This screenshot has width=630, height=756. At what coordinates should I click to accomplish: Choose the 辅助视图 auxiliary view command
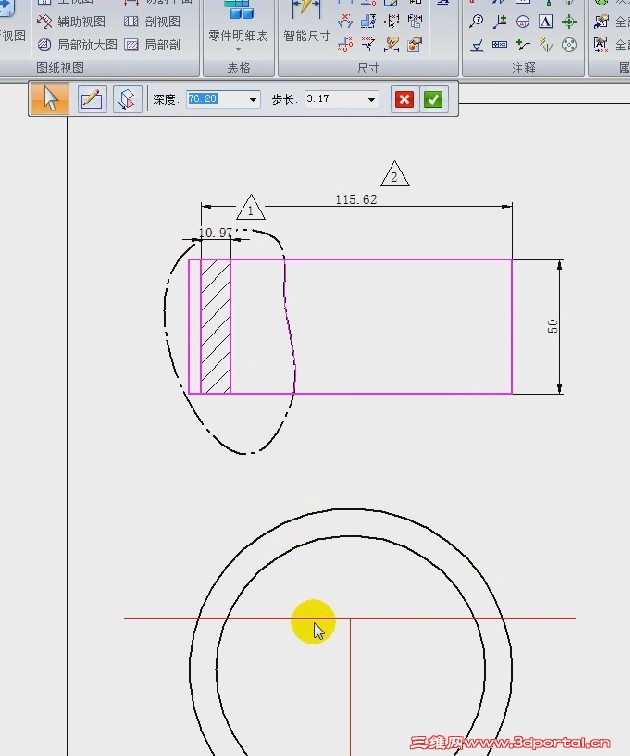tap(71, 22)
